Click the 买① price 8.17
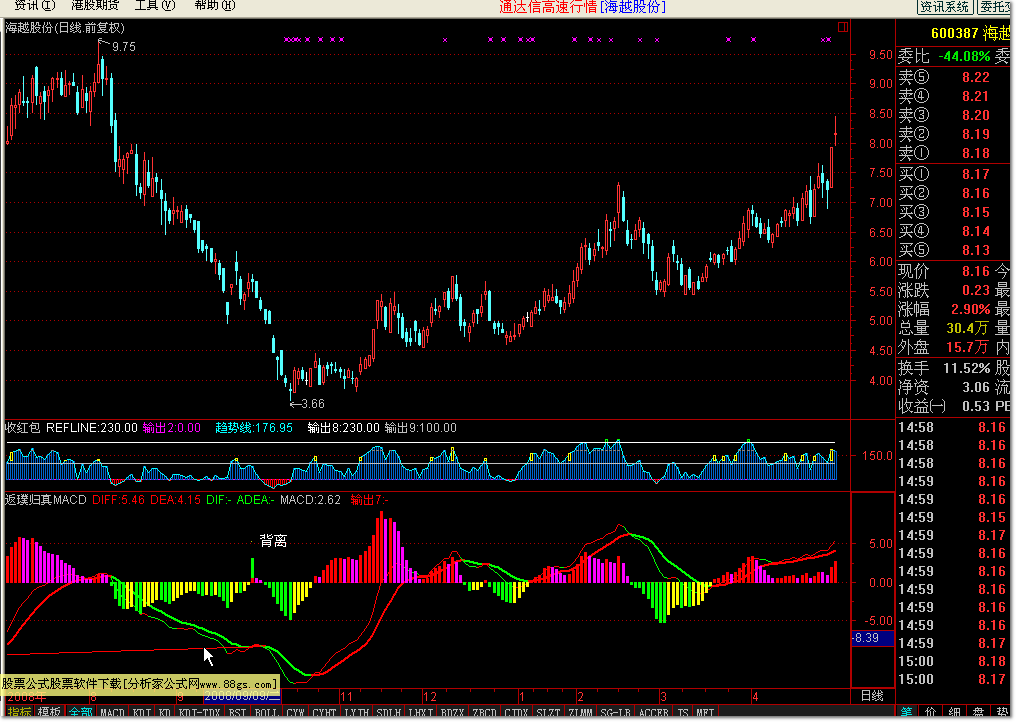The width and height of the screenshot is (1017, 722). coord(975,174)
